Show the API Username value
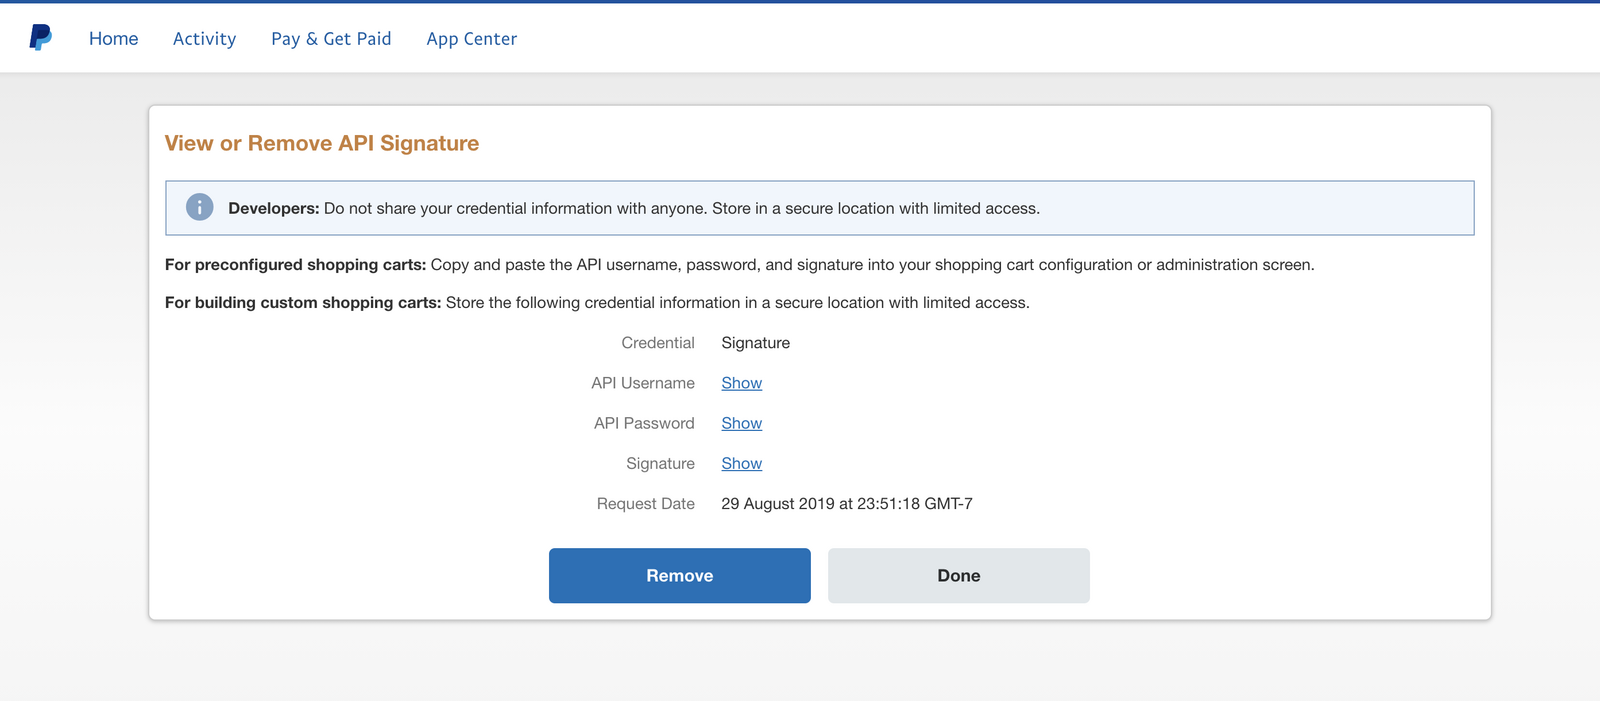Viewport: 1600px width, 701px height. coord(741,383)
